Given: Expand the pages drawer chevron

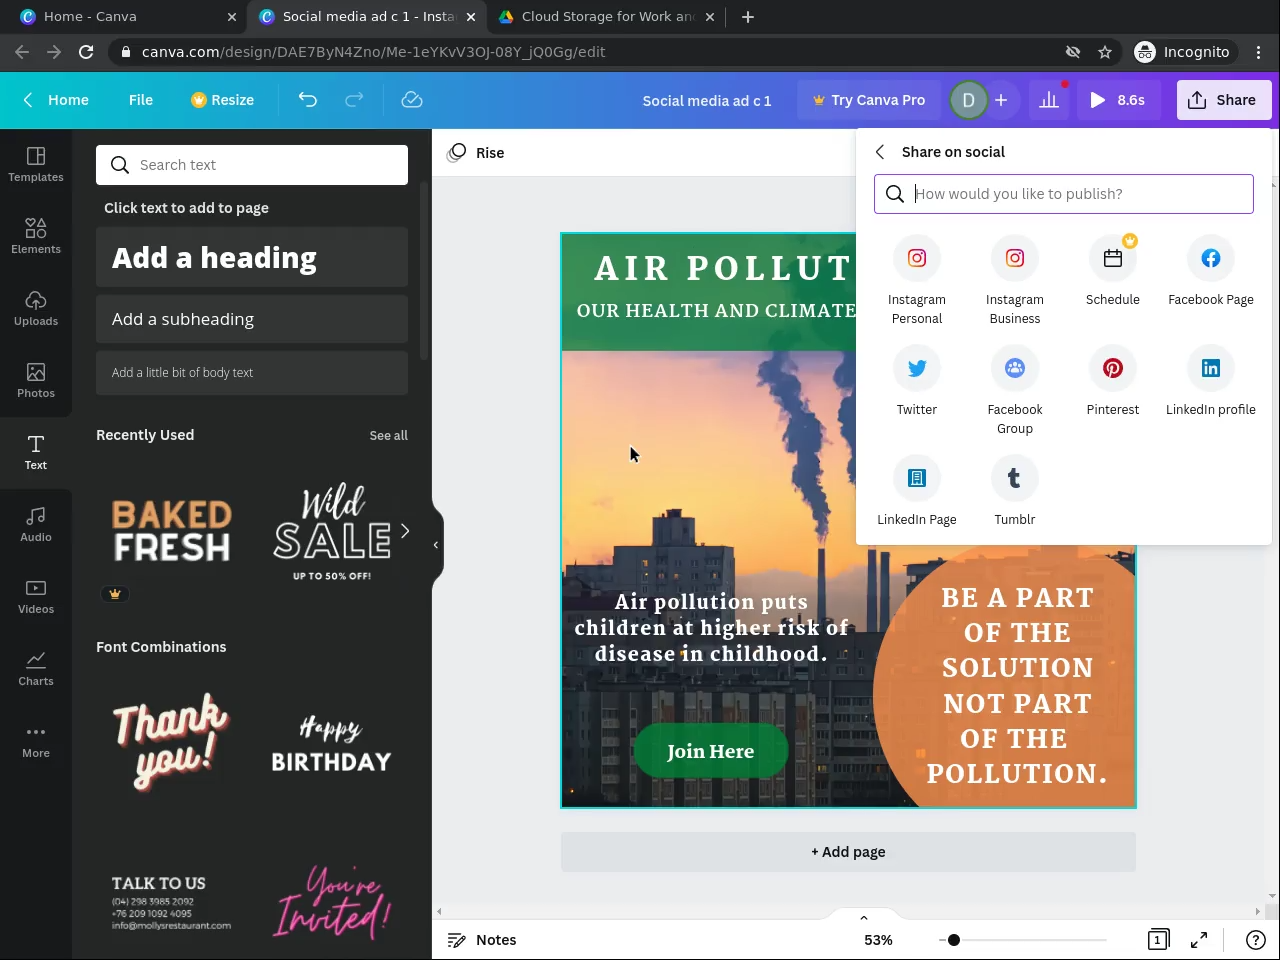Looking at the screenshot, I should click(x=864, y=917).
